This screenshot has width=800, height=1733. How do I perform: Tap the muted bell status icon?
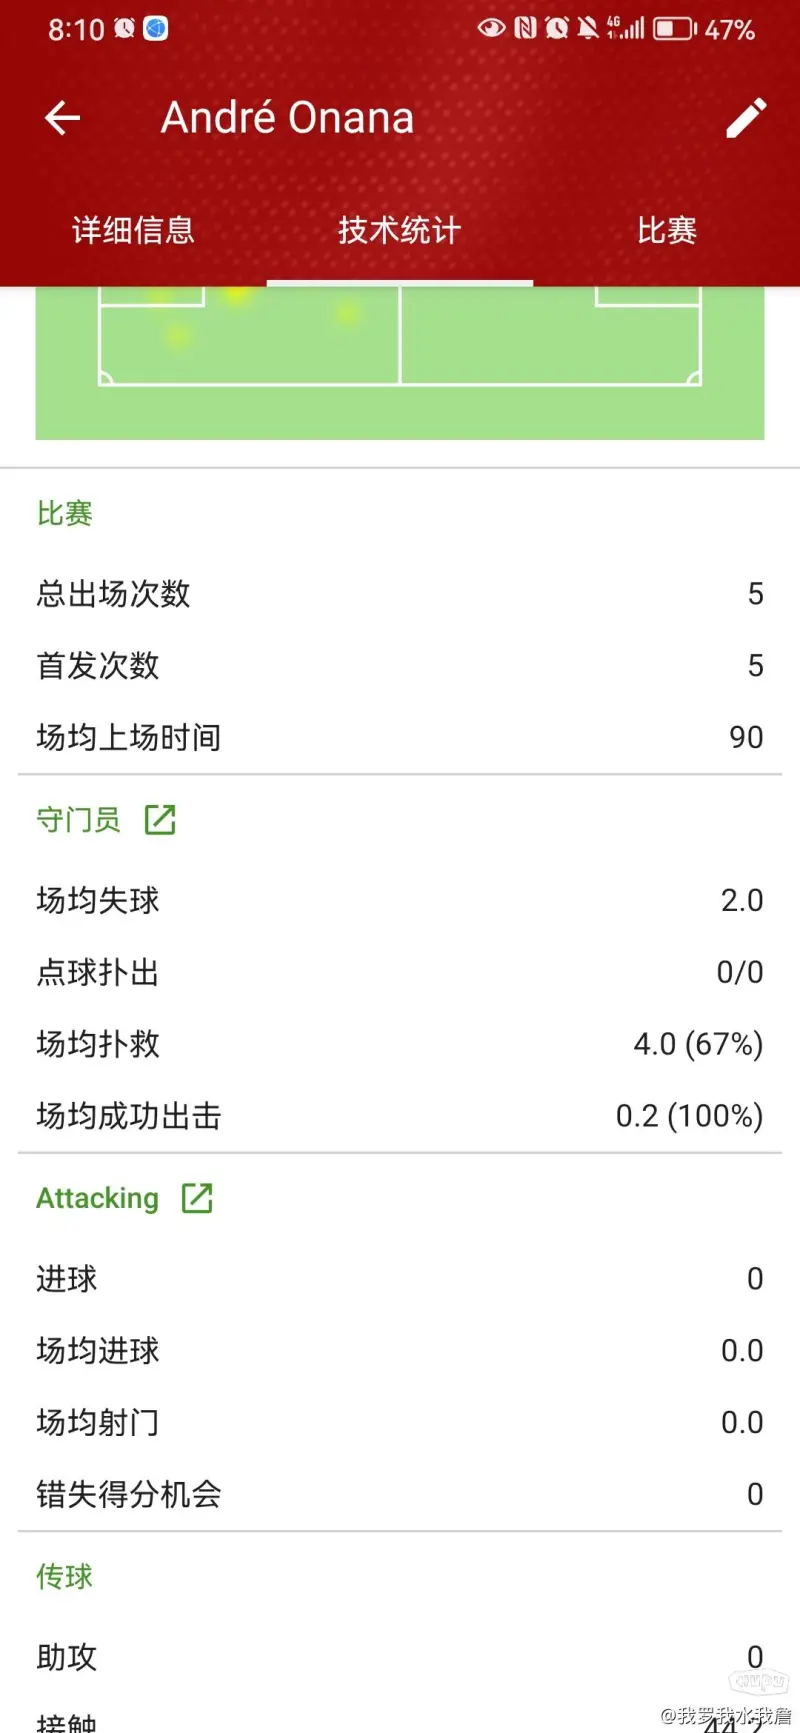click(x=588, y=29)
